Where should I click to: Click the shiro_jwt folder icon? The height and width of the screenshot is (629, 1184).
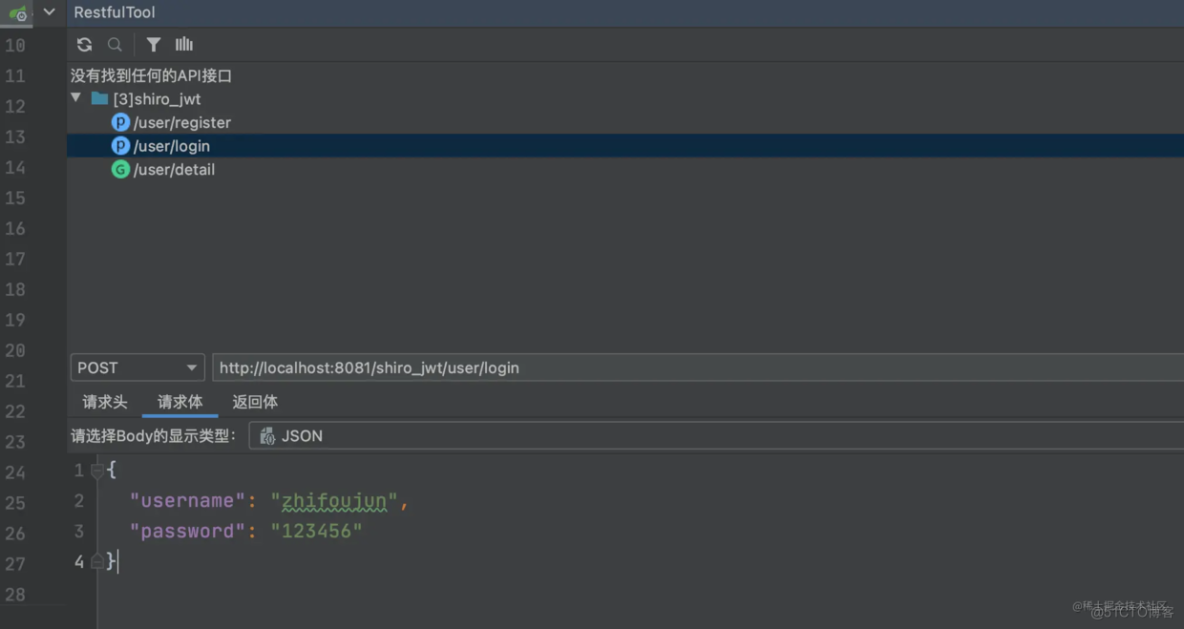(x=99, y=99)
